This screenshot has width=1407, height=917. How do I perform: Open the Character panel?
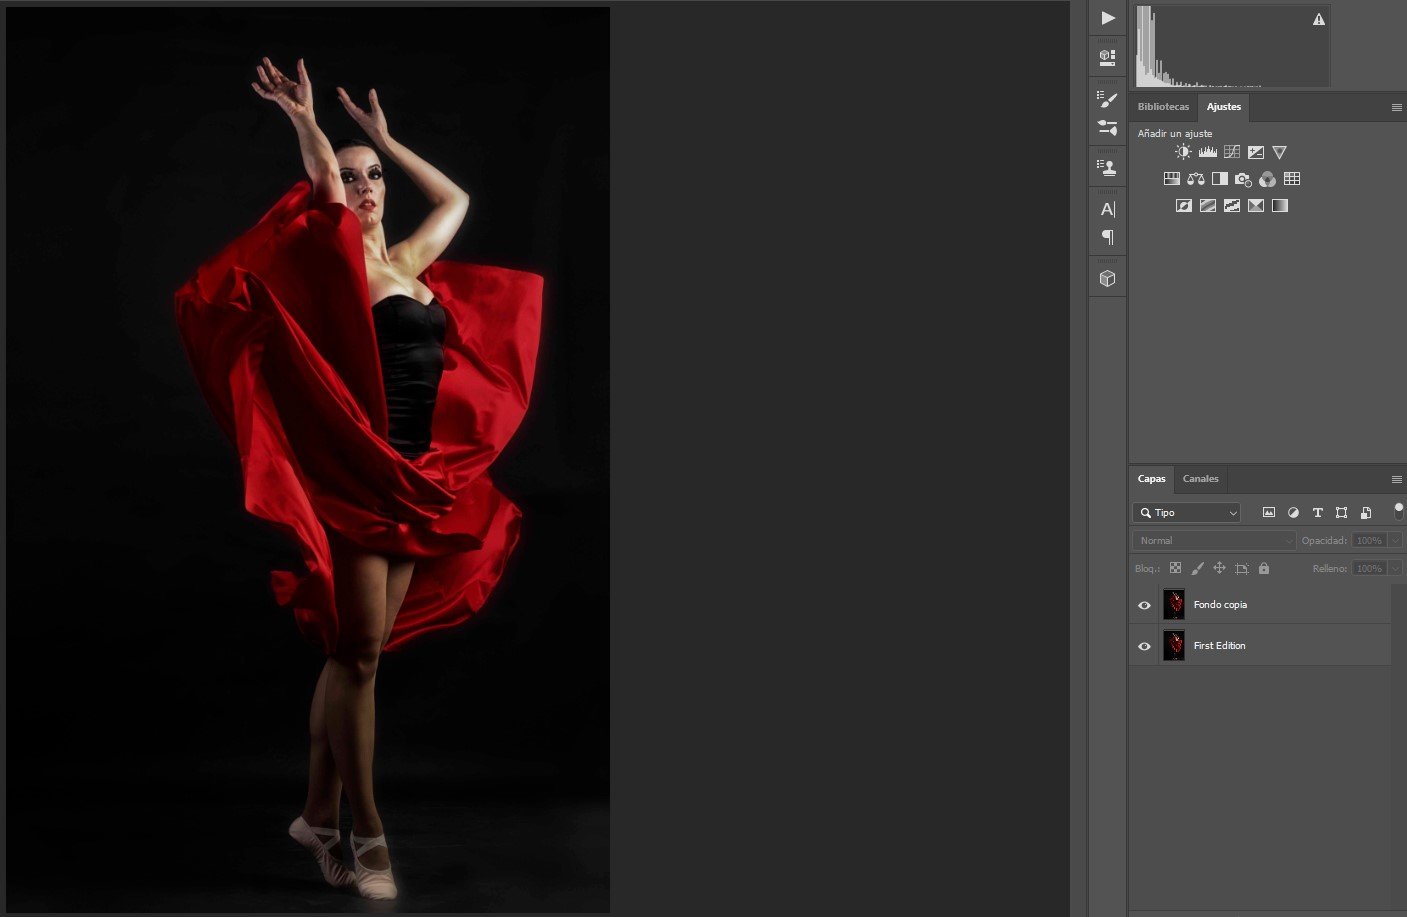pyautogui.click(x=1107, y=209)
